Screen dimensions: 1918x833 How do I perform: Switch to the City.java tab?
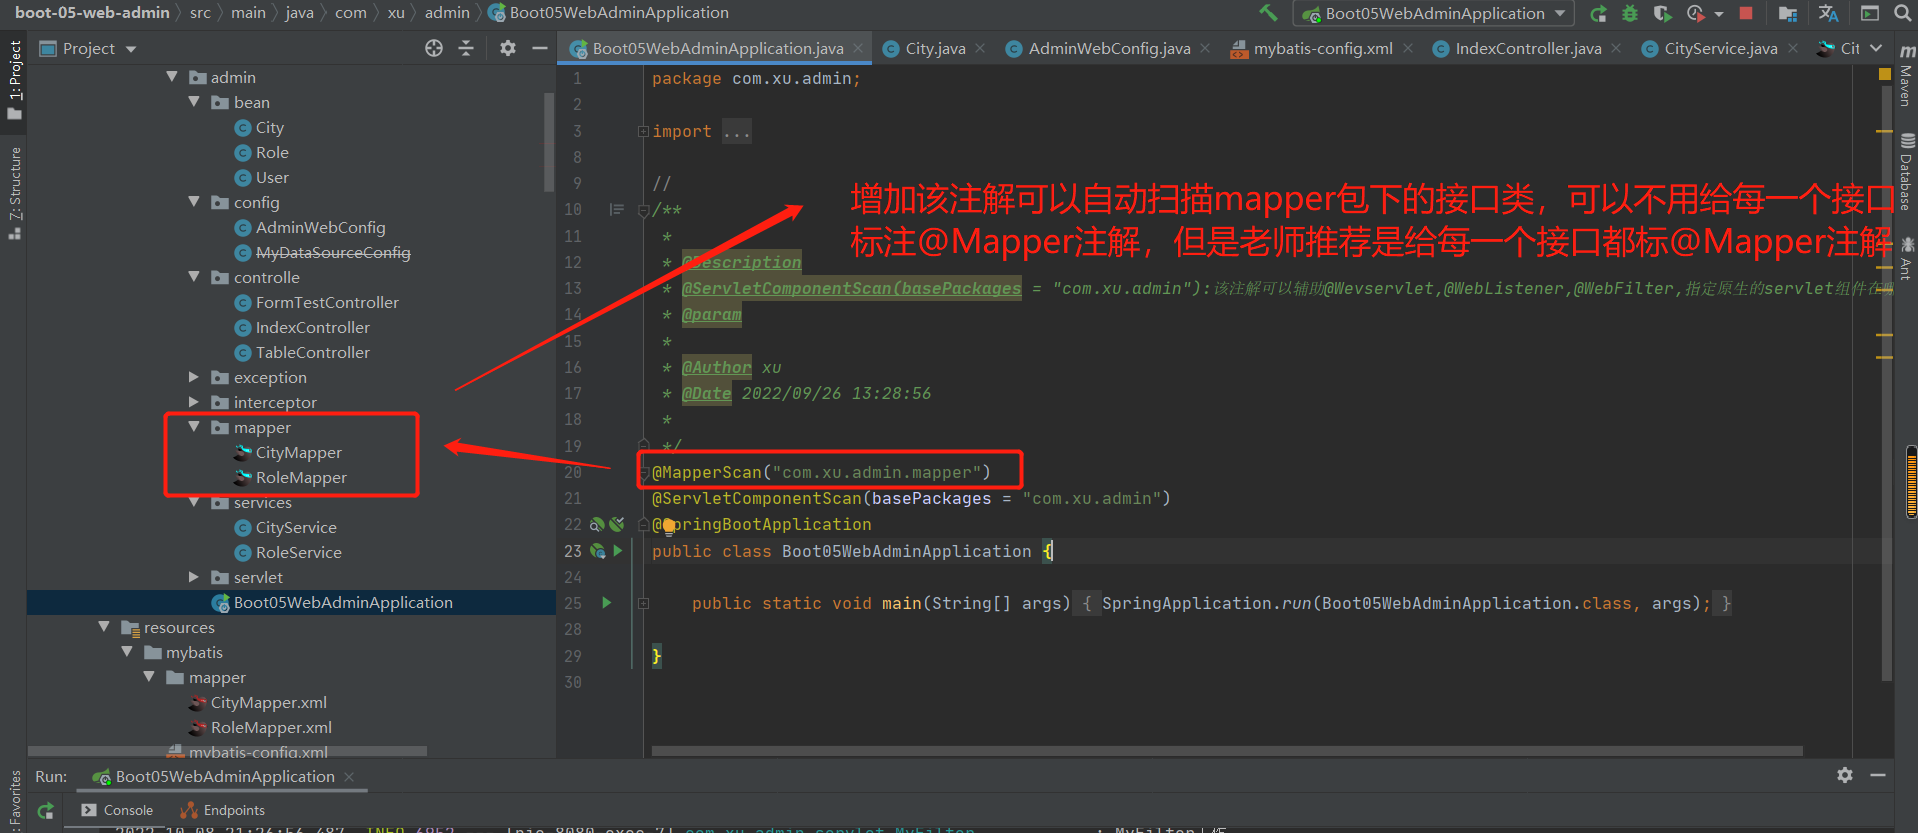(x=935, y=48)
